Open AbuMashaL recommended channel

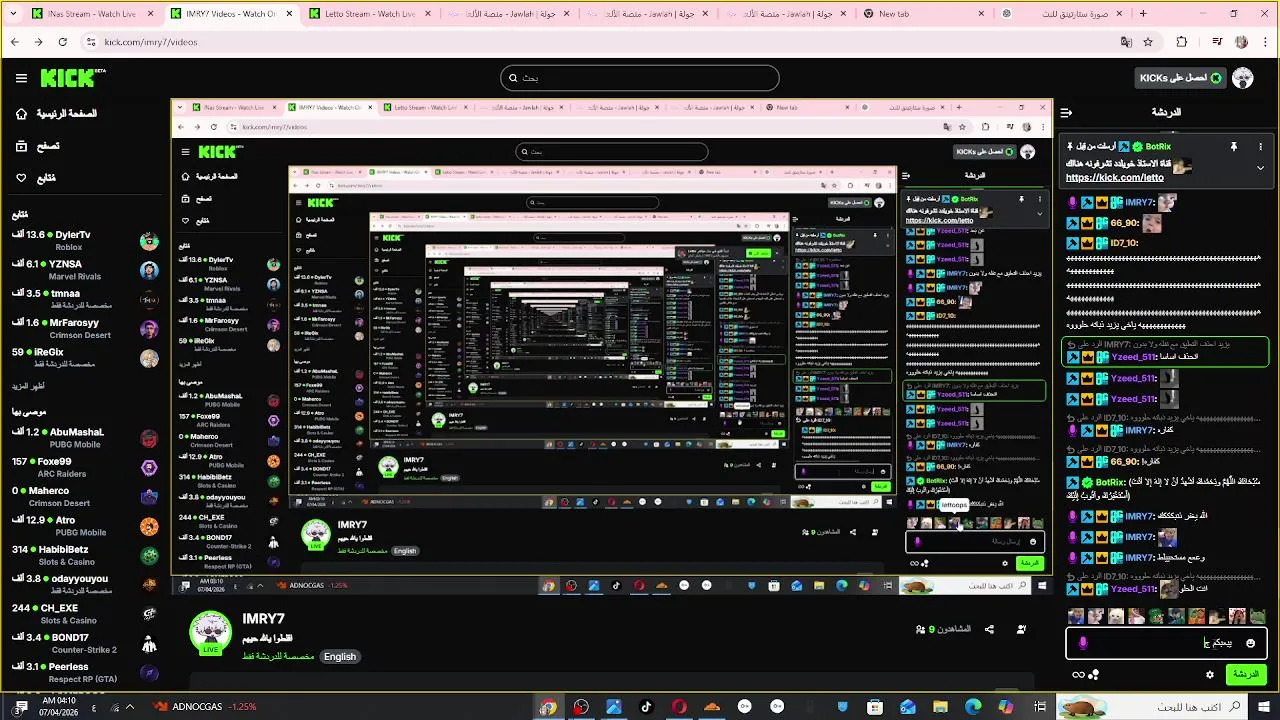pos(85,438)
